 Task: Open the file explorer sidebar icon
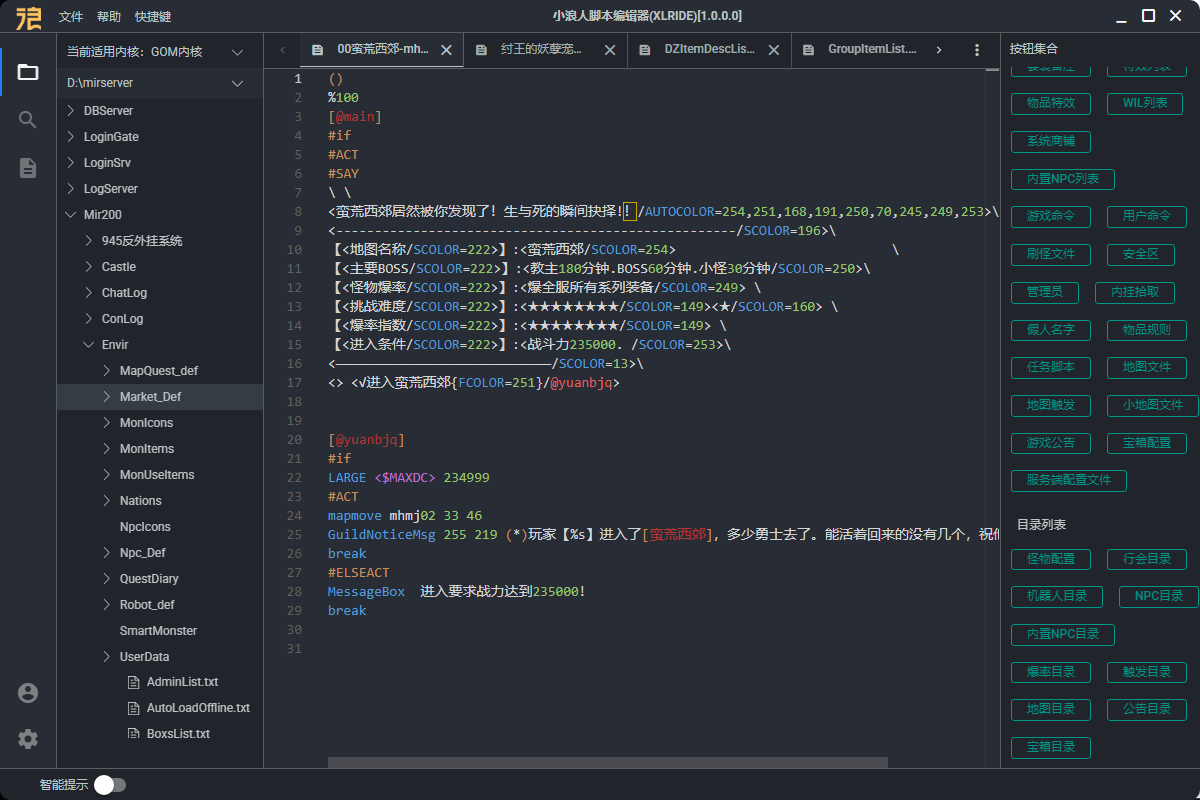28,72
